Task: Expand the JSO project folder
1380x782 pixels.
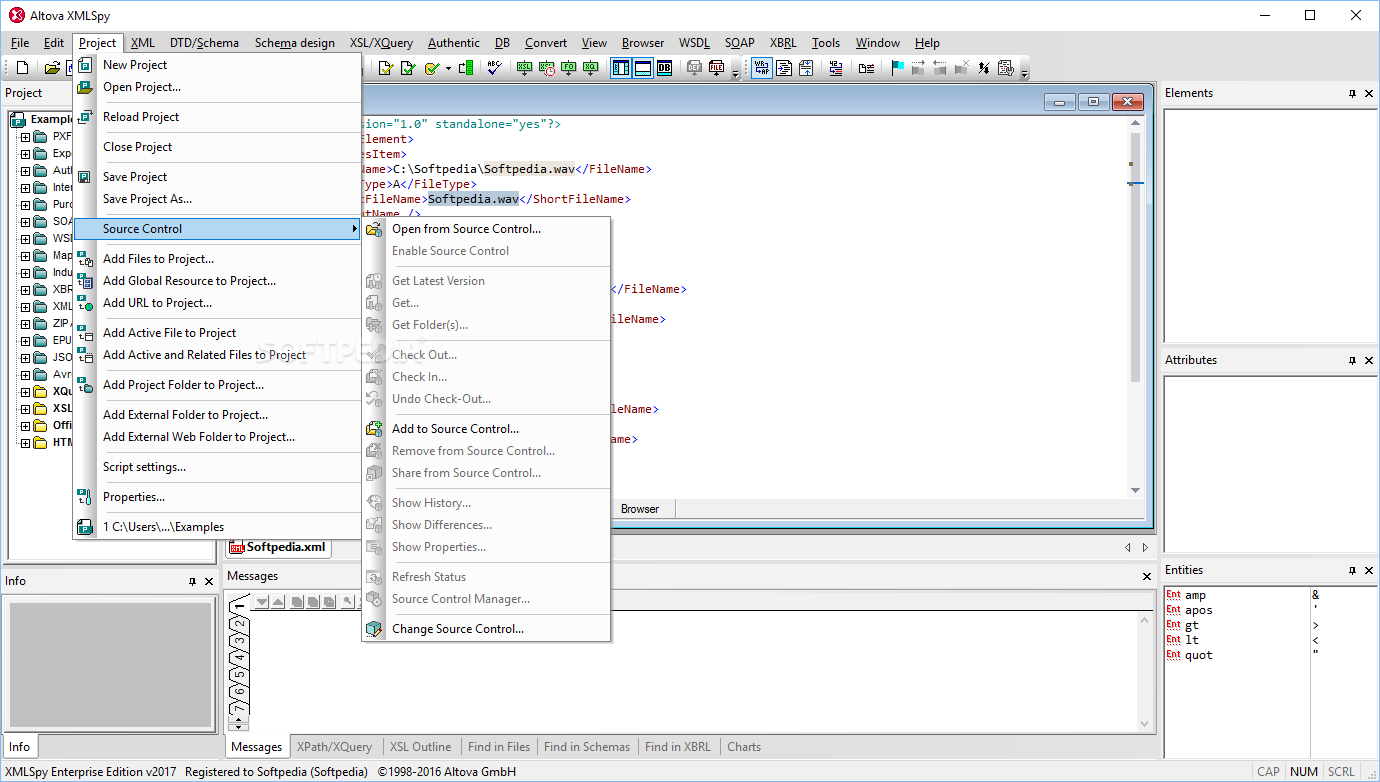Action: [26, 358]
